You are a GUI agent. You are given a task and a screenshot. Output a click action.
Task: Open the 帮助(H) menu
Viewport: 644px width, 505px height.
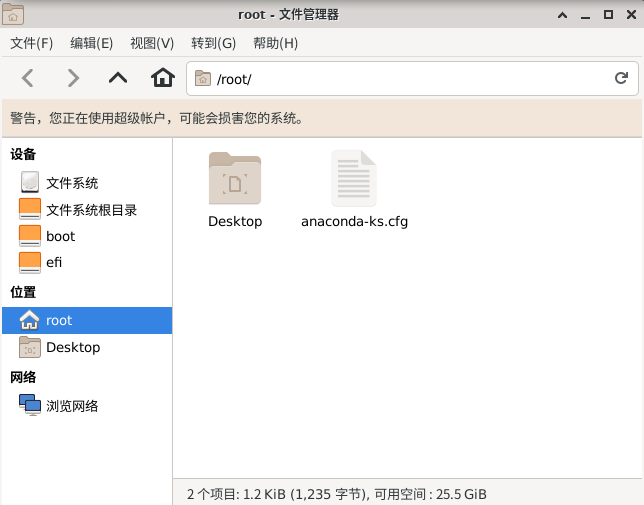tap(275, 43)
